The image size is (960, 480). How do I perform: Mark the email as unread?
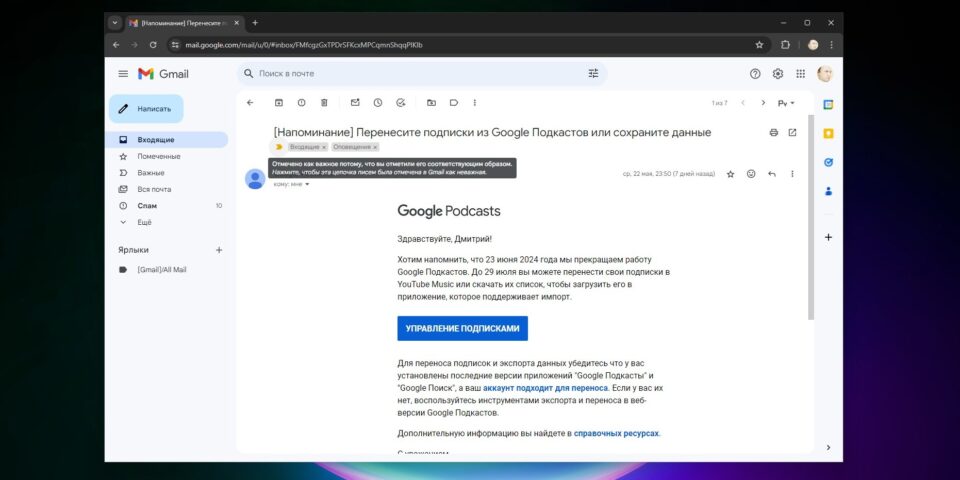pos(355,103)
